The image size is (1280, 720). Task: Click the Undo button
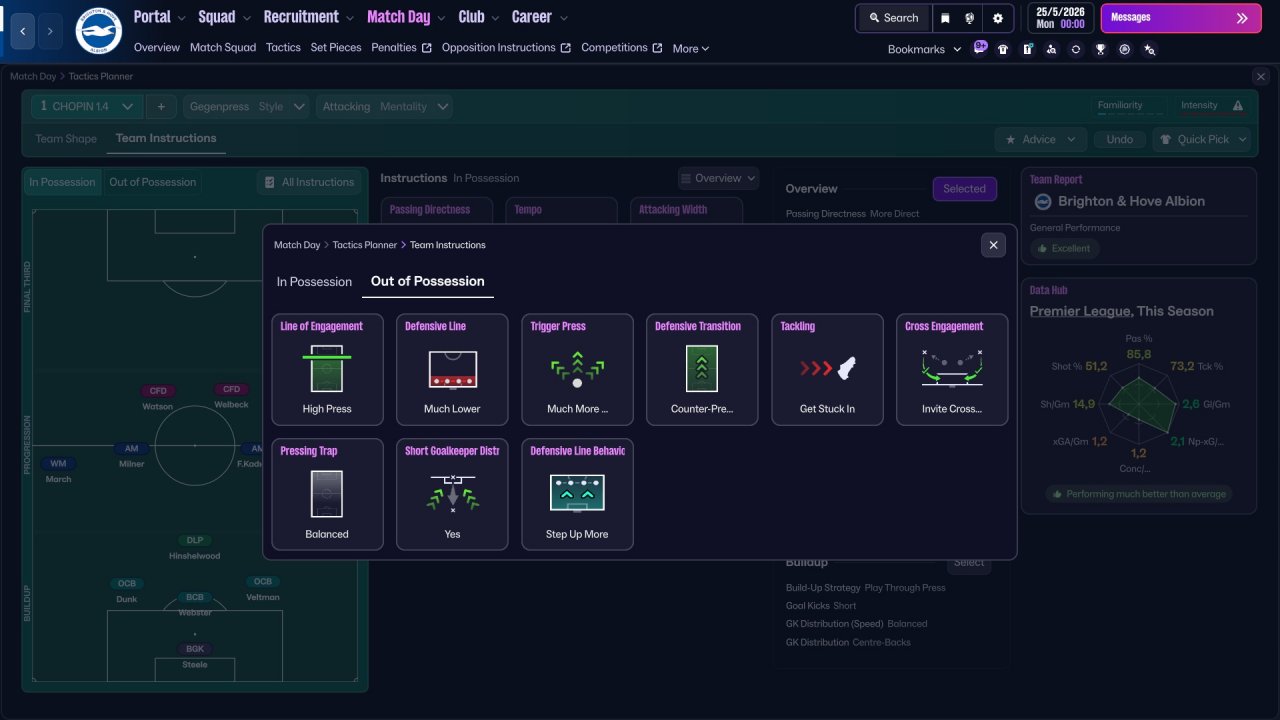1120,139
